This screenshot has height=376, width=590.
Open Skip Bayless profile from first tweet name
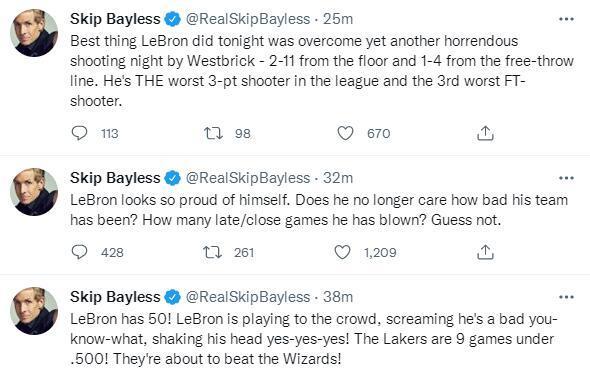115,19
